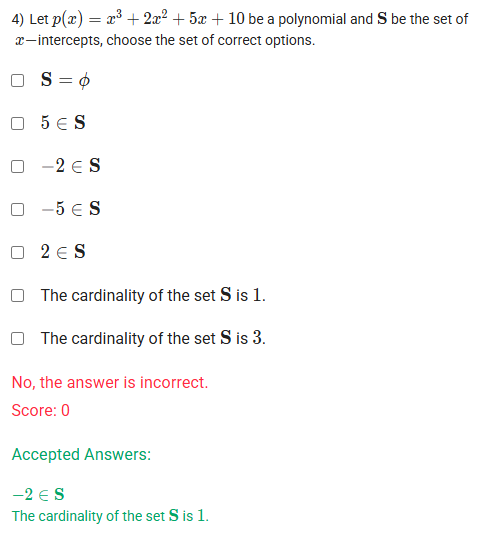Click the green cardinality is 1 accepted answer
Image resolution: width=481 pixels, height=547 pixels.
[x=110, y=516]
